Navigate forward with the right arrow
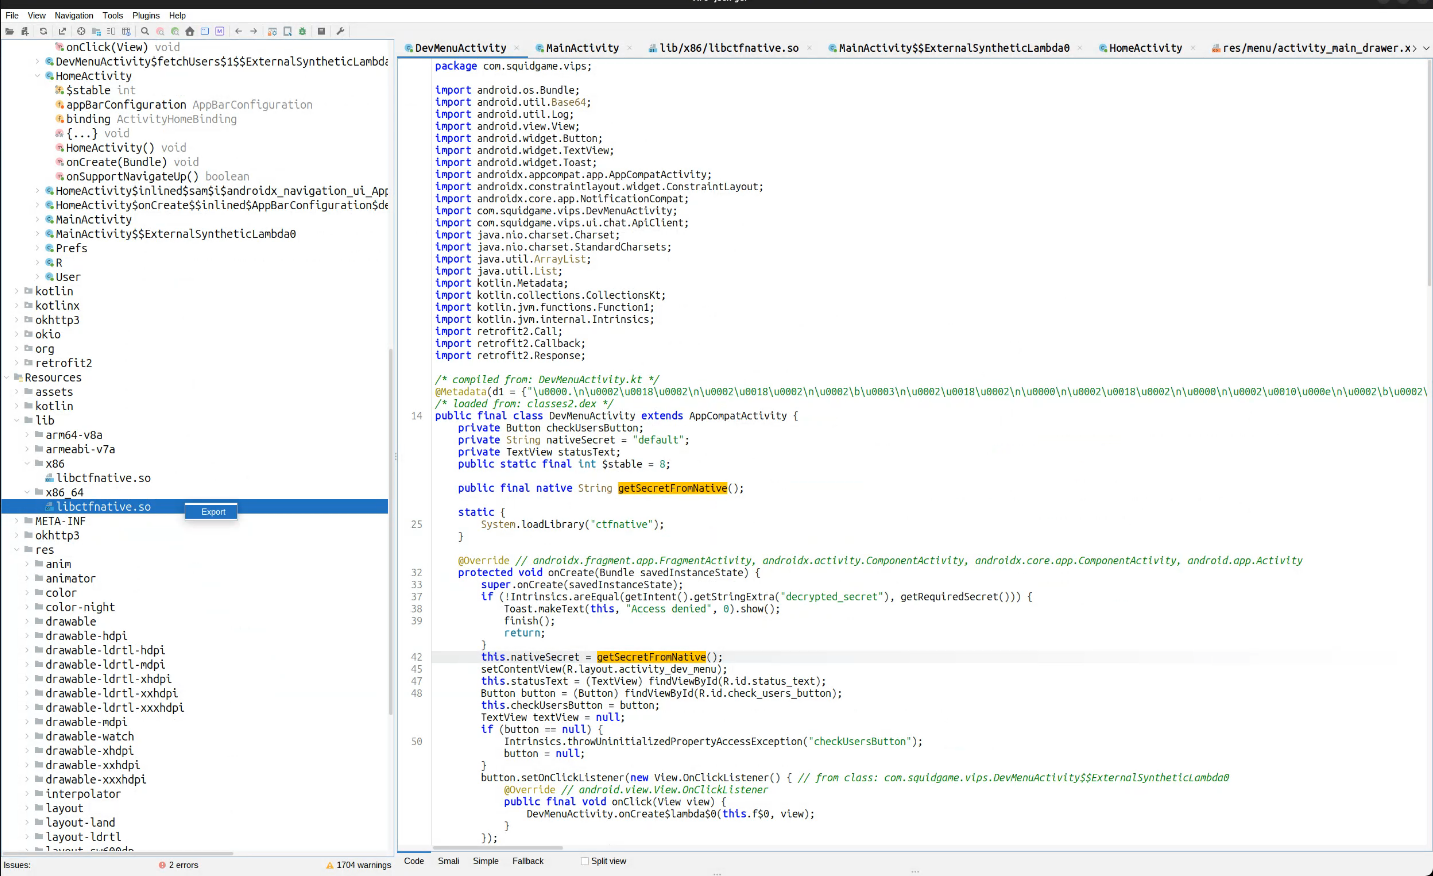The image size is (1433, 876). coord(253,31)
